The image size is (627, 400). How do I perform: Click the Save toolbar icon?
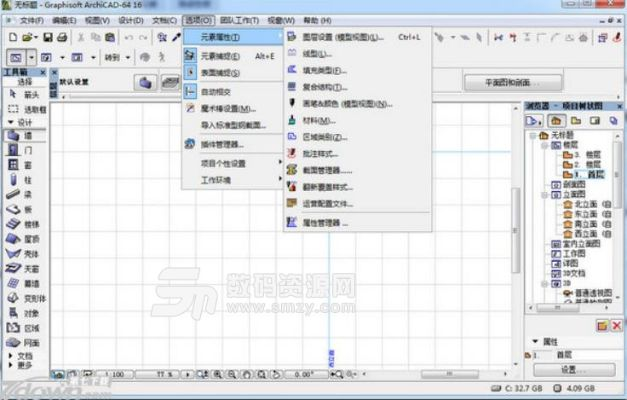click(x=48, y=37)
